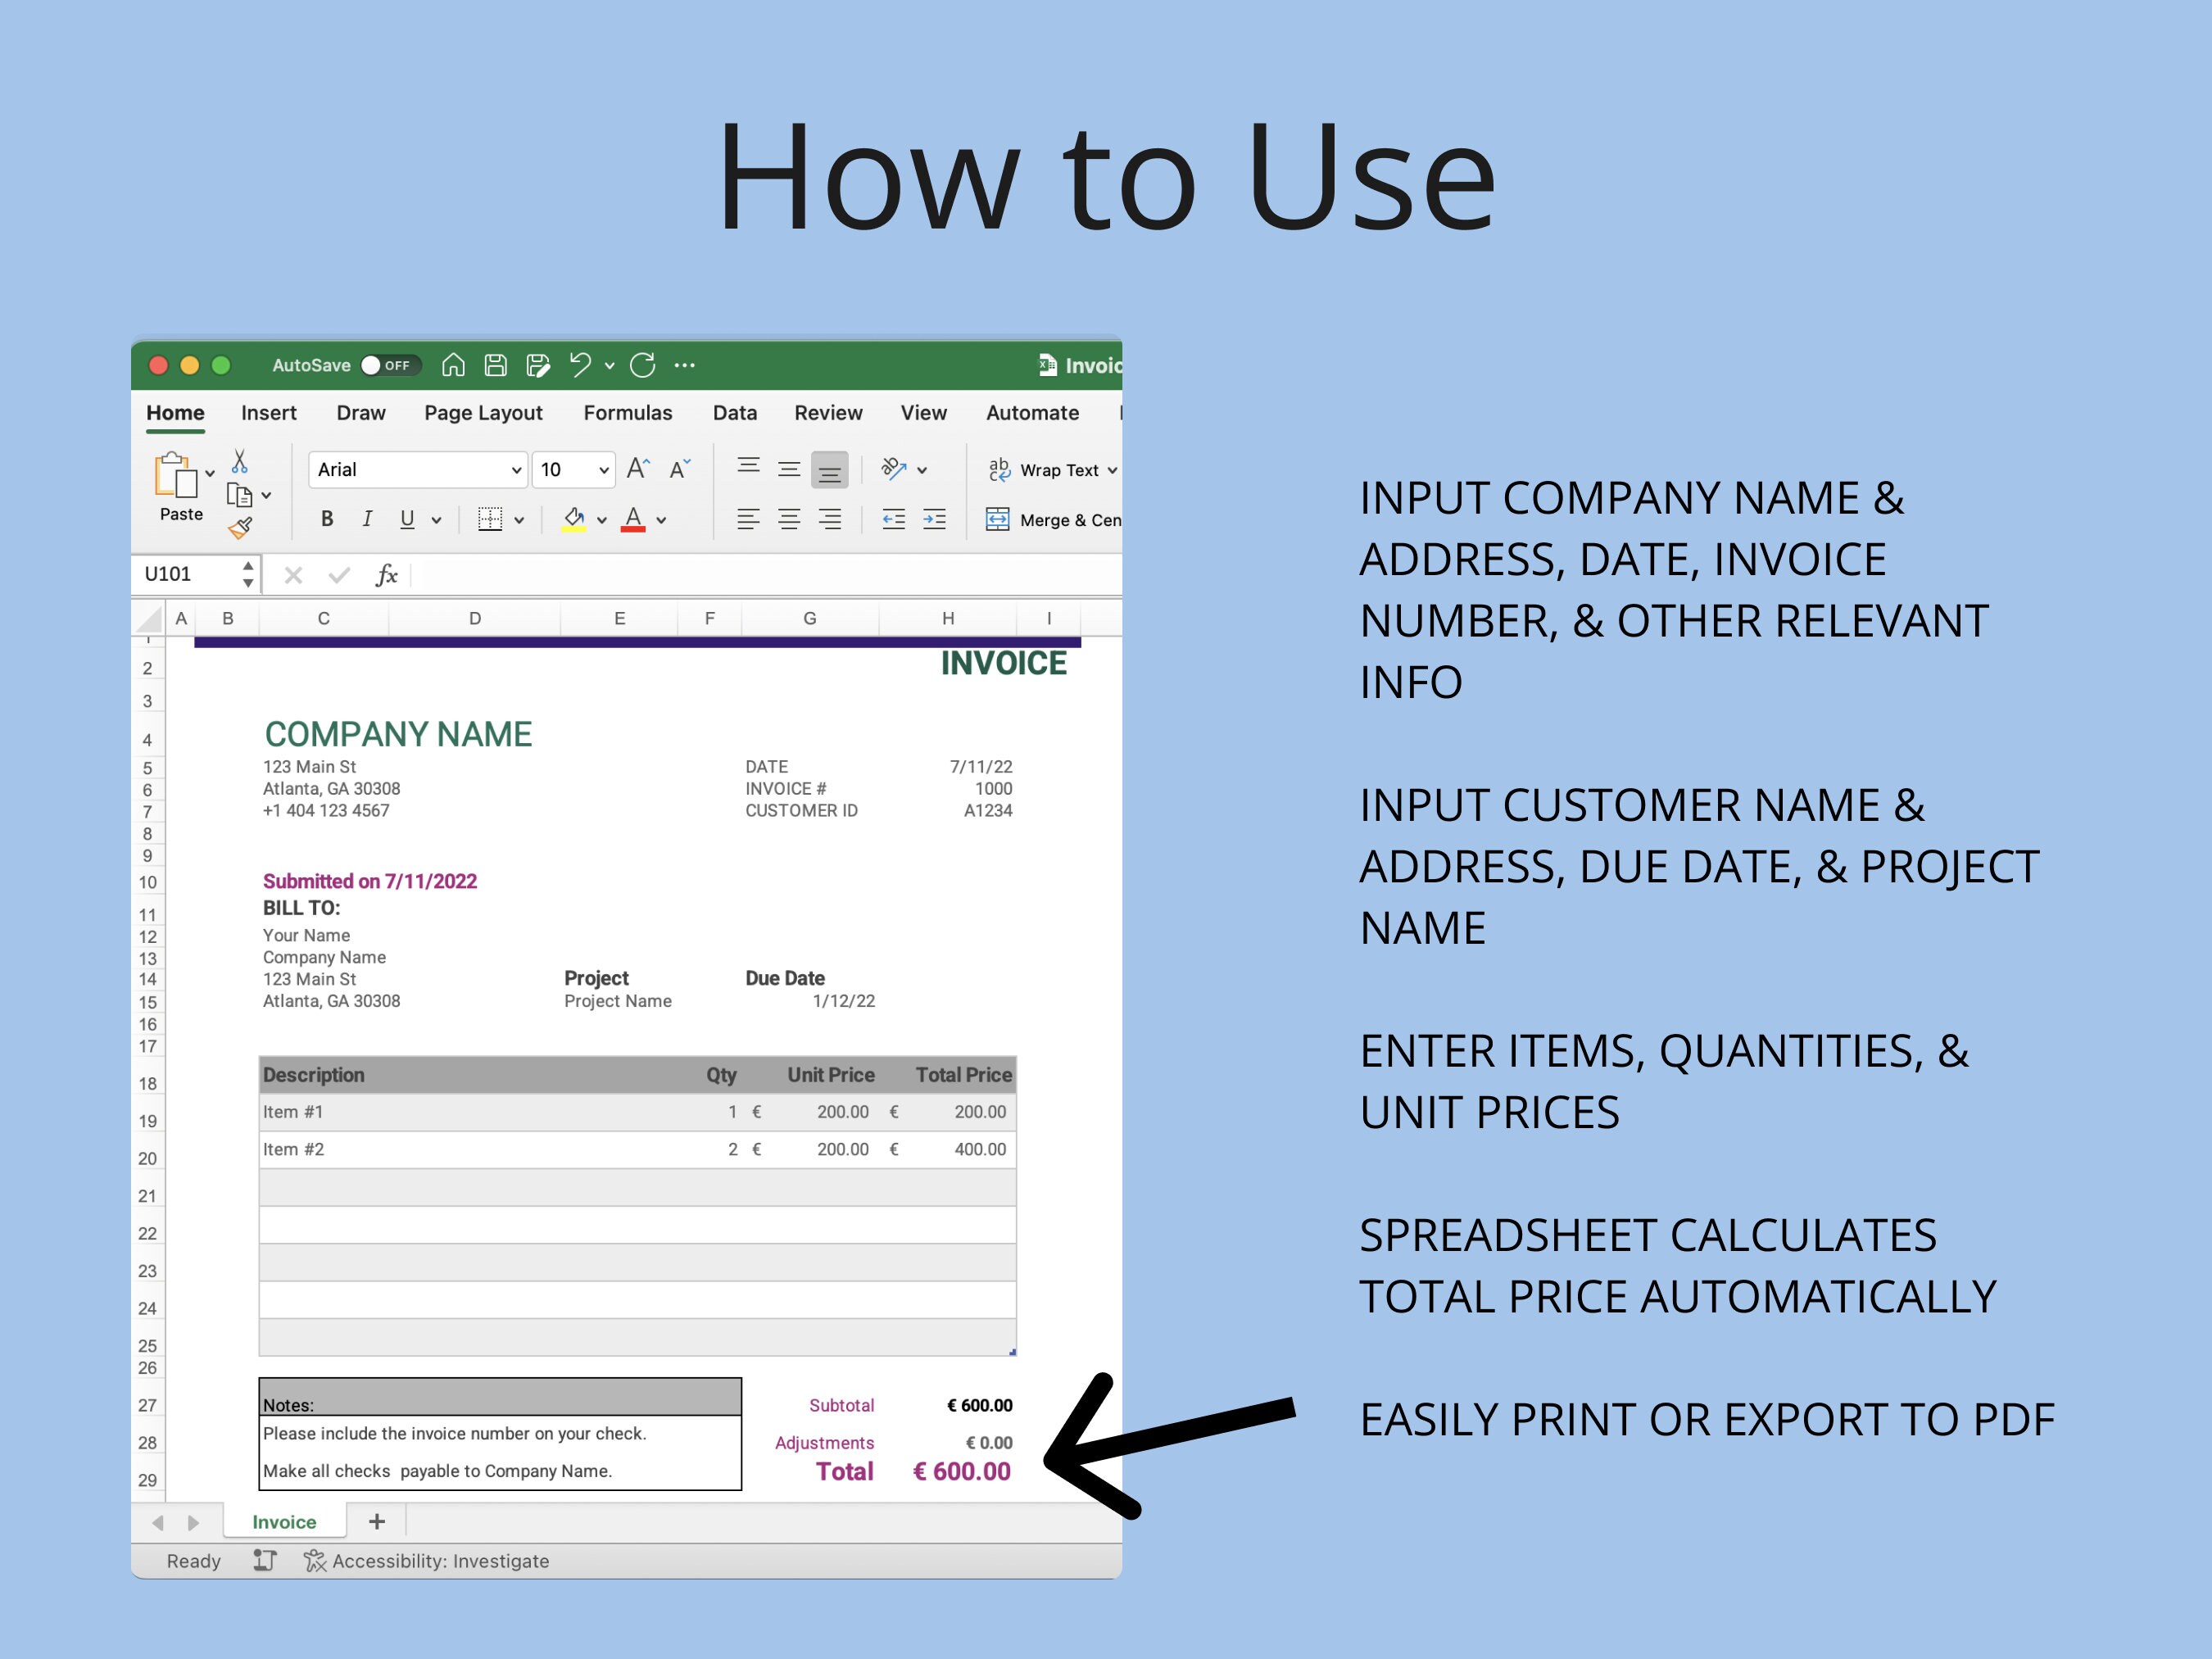Apply italic formatting
The width and height of the screenshot is (2212, 1659).
pyautogui.click(x=368, y=519)
